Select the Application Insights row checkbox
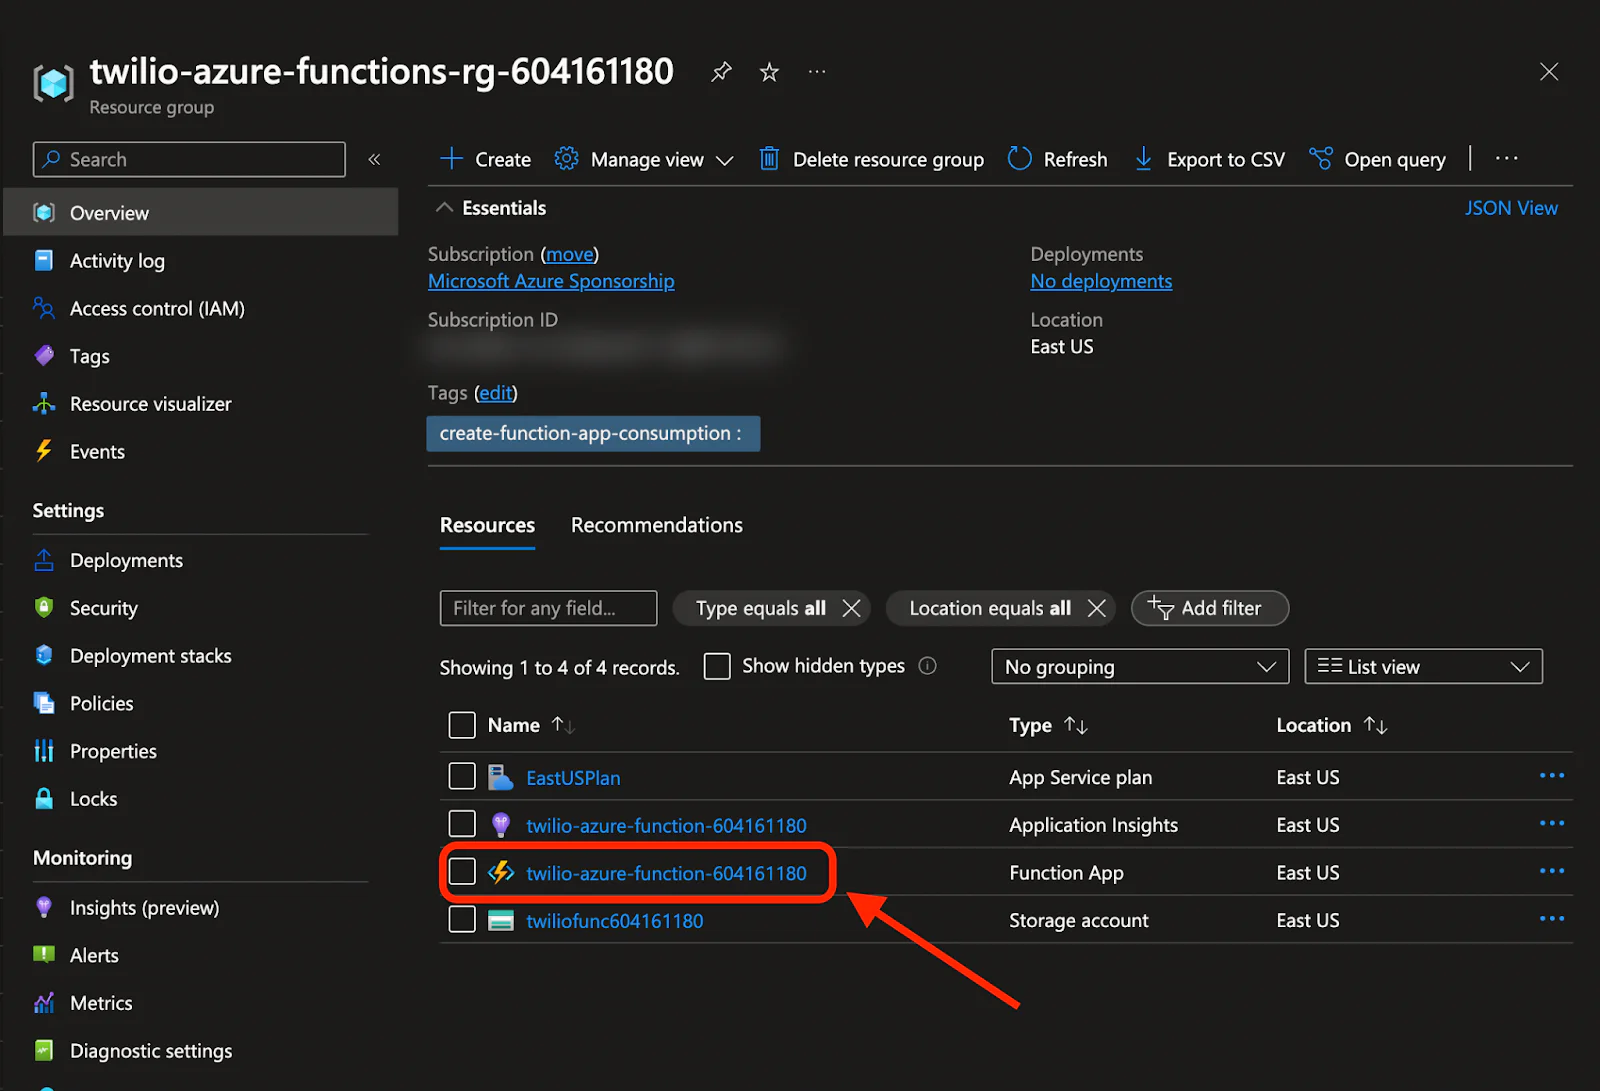 462,824
